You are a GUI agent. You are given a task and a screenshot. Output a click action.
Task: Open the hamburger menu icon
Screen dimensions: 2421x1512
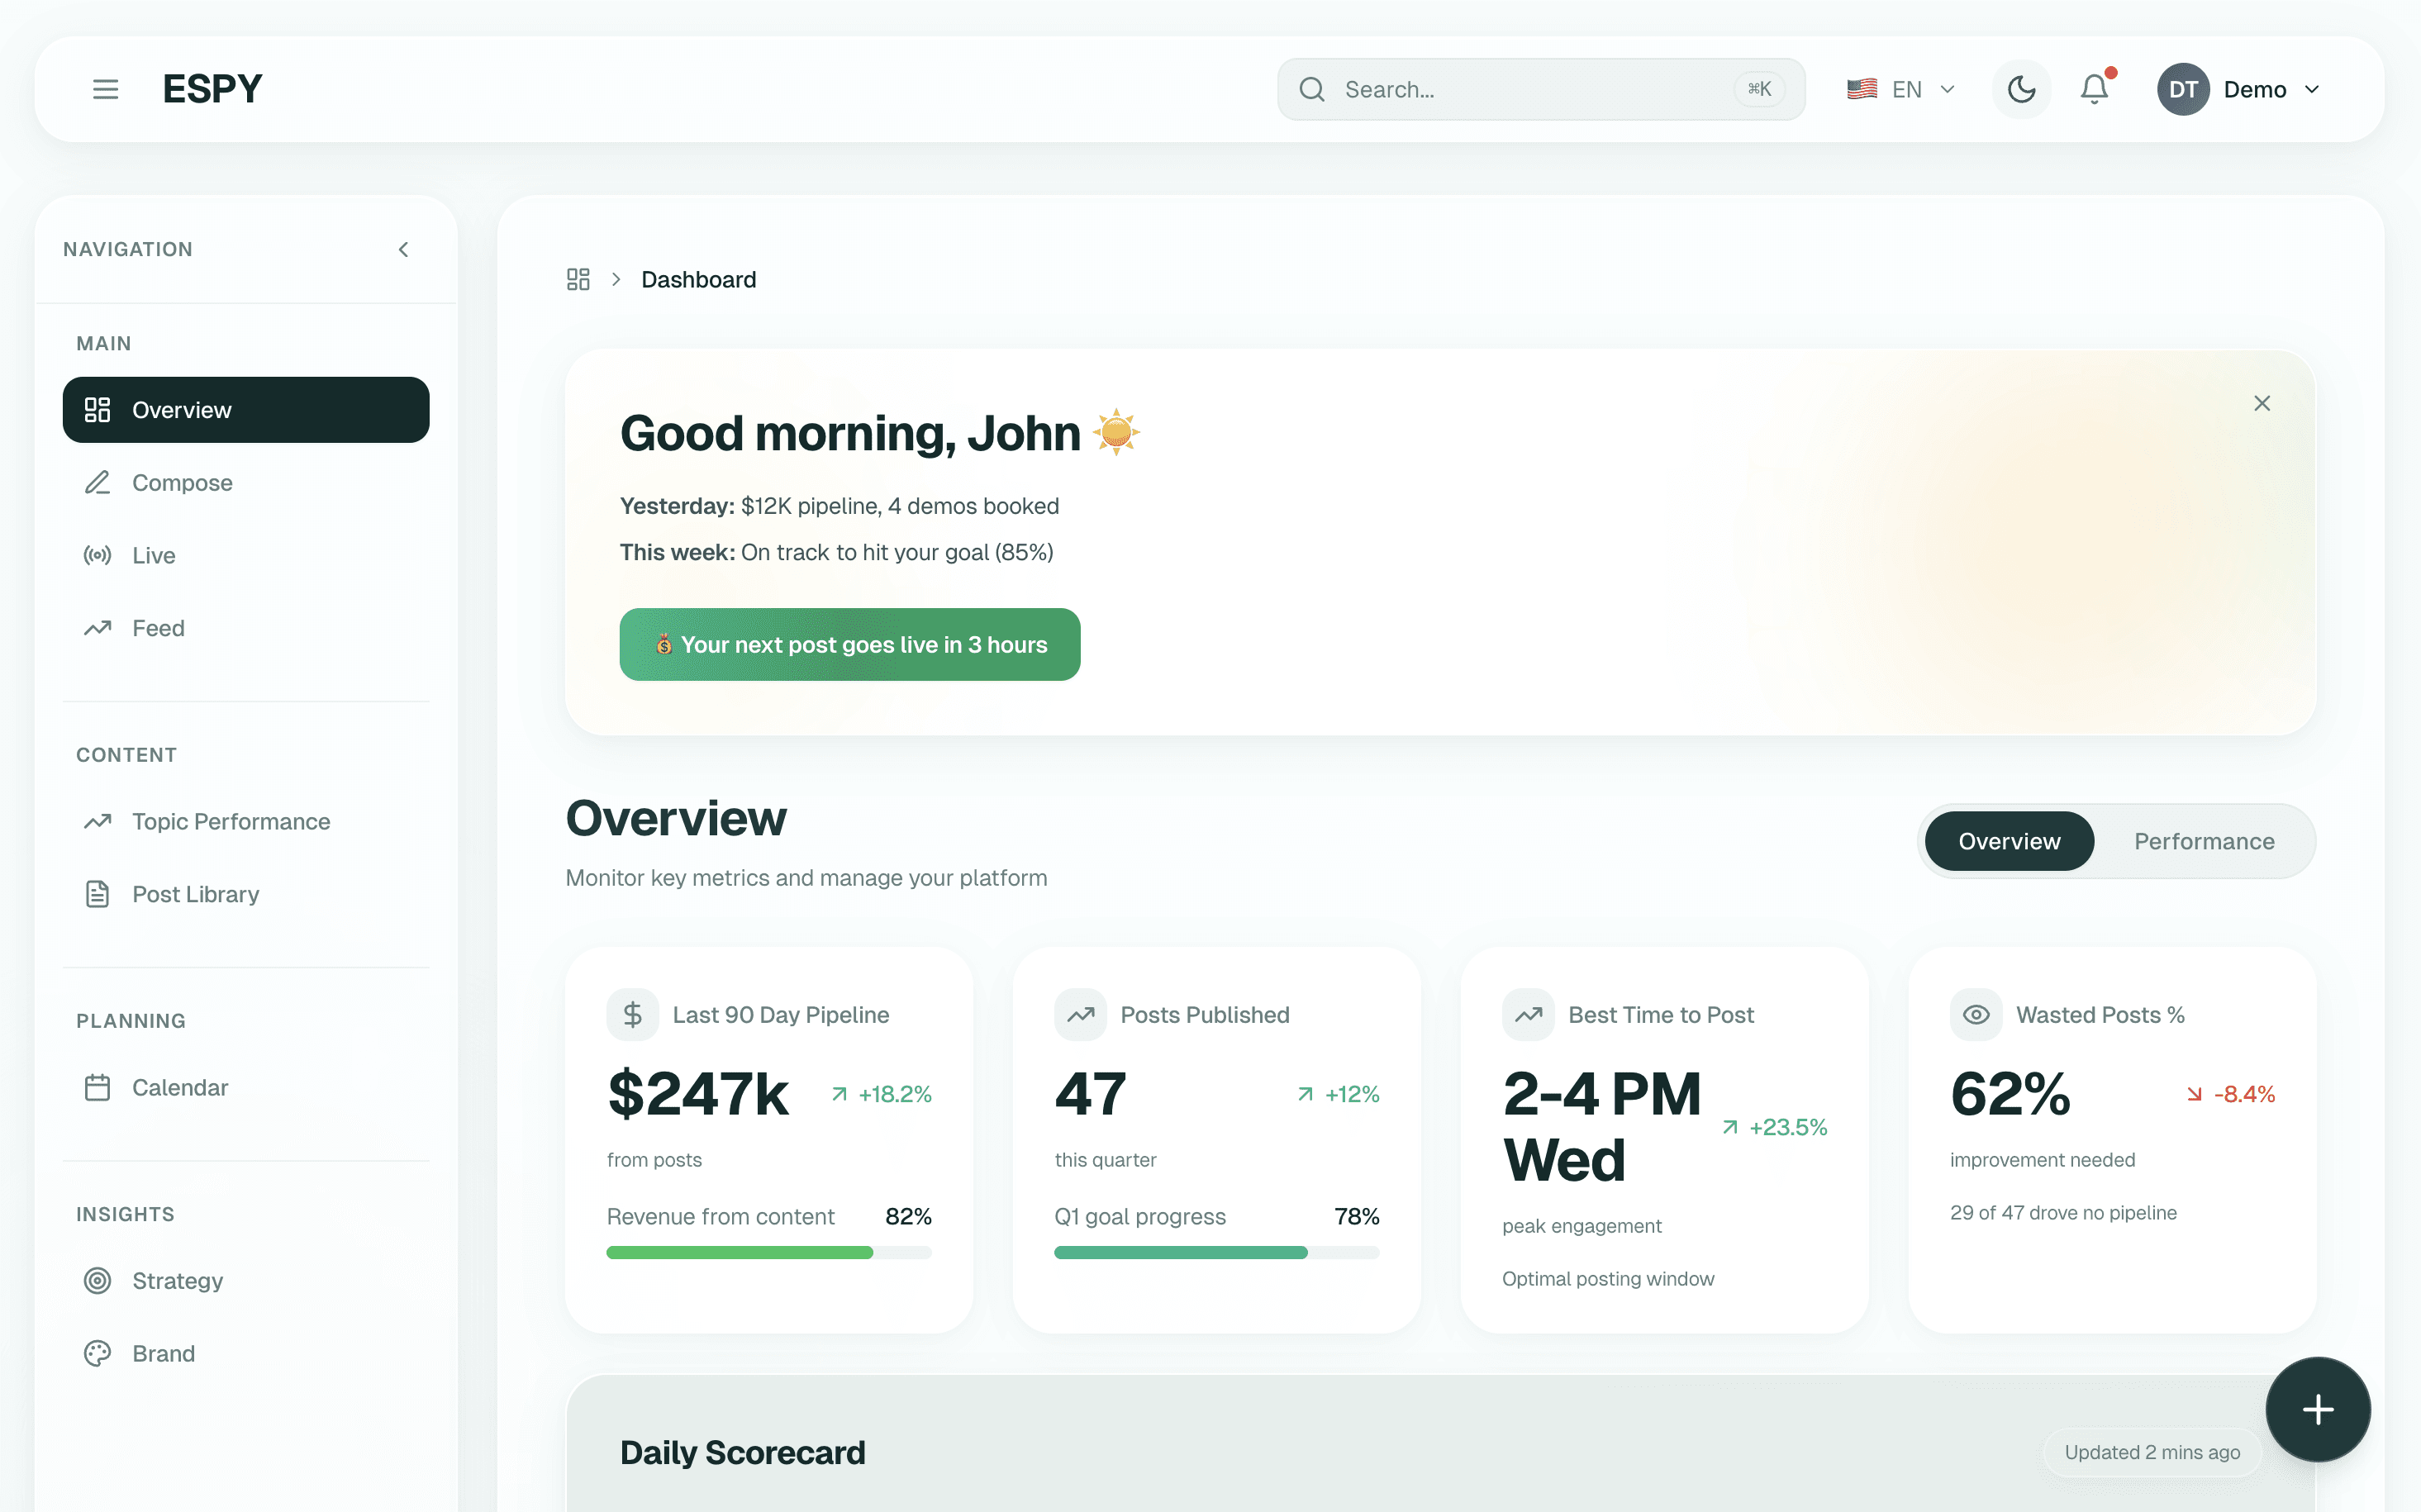[x=105, y=89]
